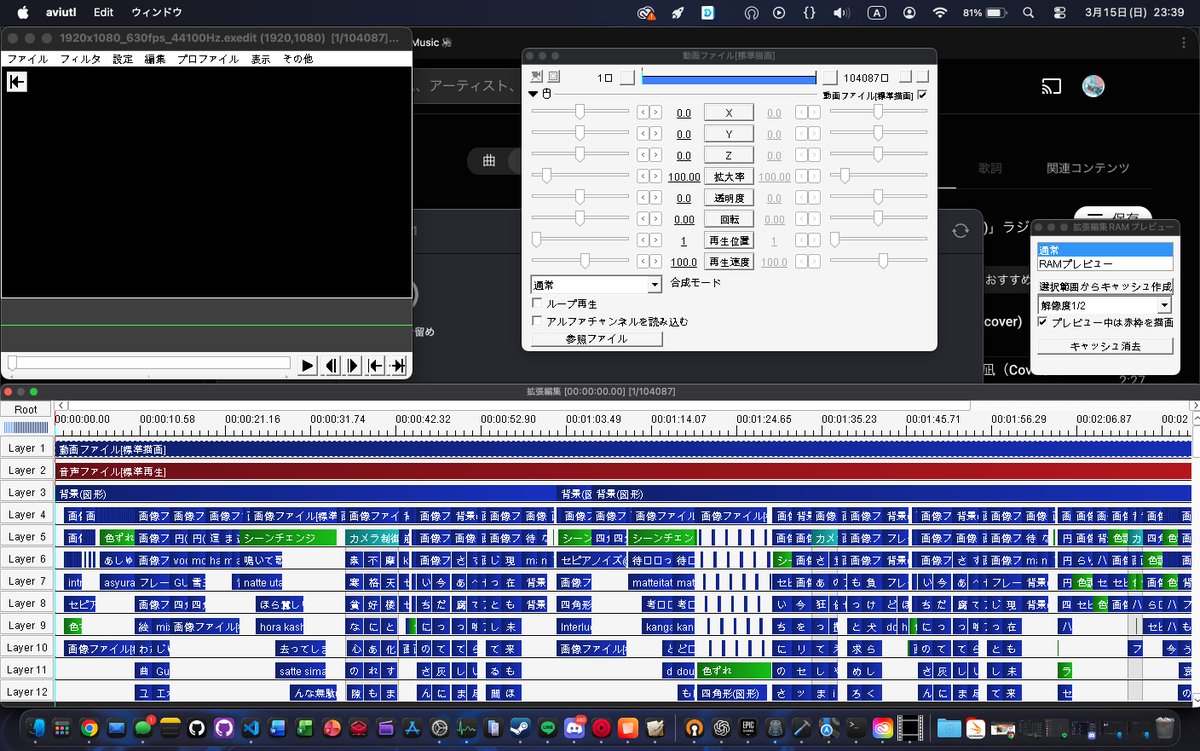
Task: Open Steam from the dock
Action: point(520,728)
